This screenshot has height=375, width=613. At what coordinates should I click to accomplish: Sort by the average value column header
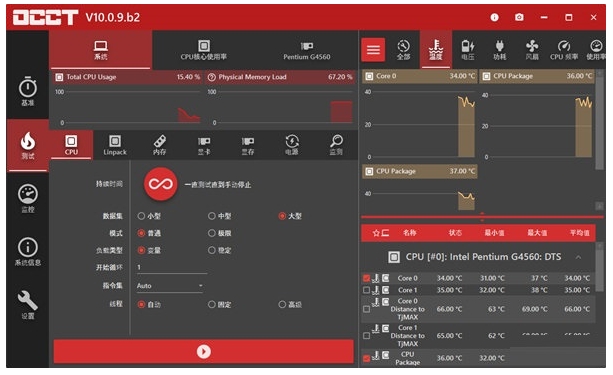click(579, 233)
